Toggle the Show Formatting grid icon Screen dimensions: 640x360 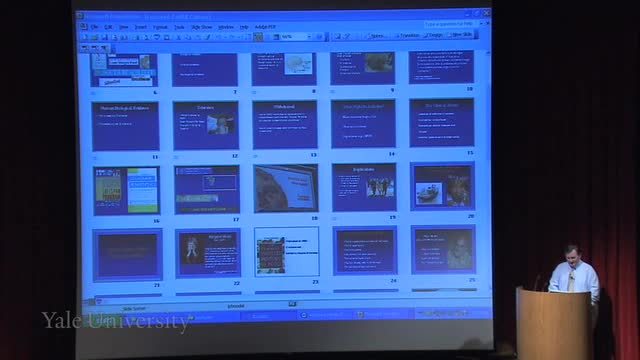pos(258,37)
